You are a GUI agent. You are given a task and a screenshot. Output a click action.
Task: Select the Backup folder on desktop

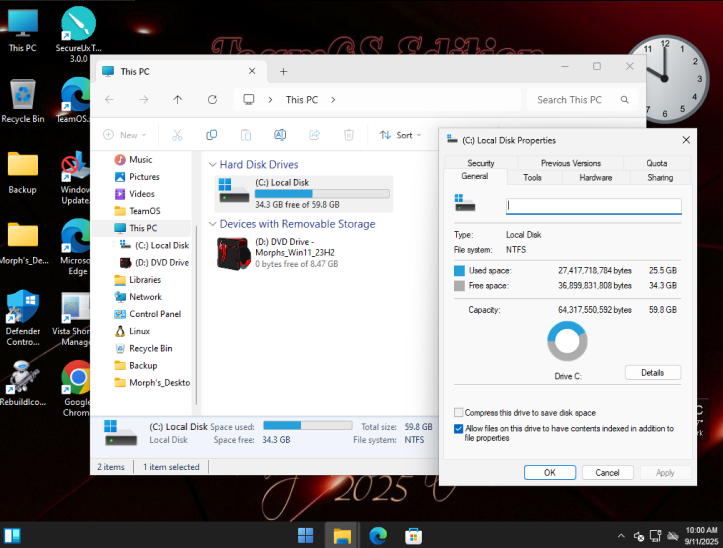22,173
